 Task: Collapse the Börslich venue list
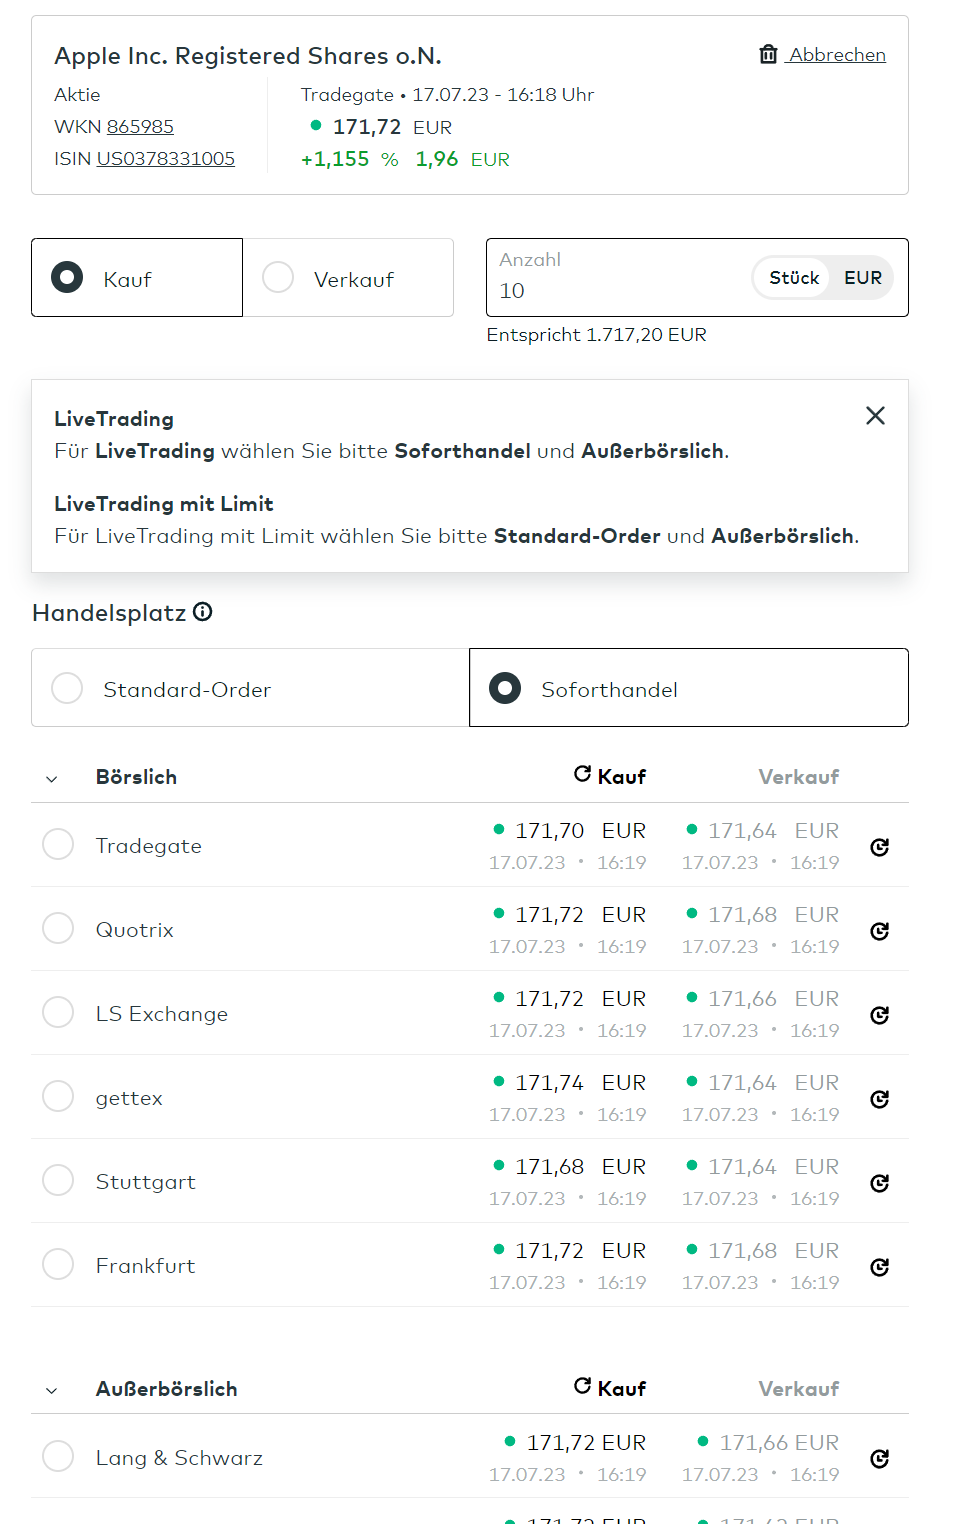pyautogui.click(x=52, y=779)
